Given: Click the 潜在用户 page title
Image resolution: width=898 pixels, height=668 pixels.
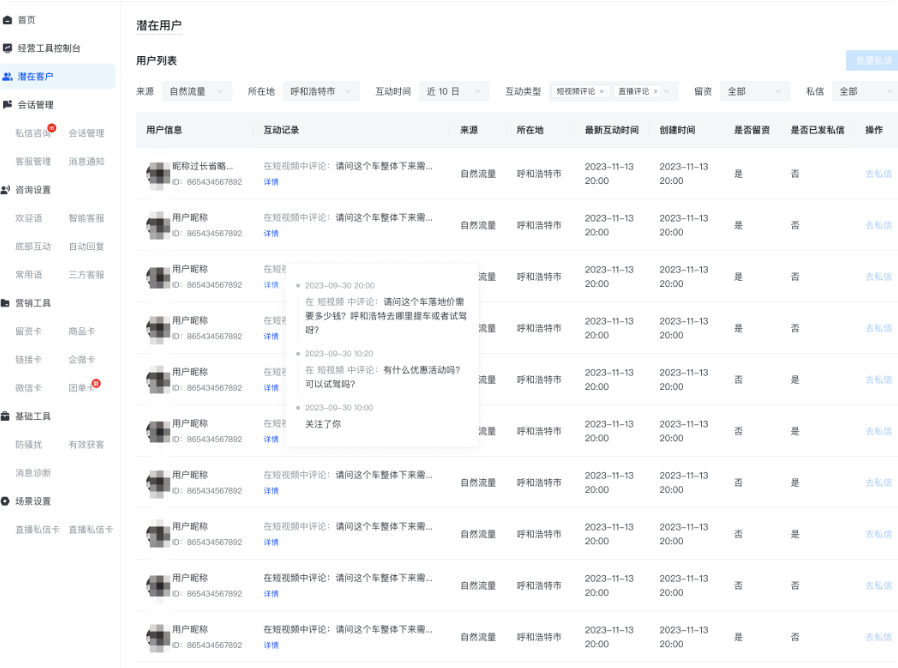Looking at the screenshot, I should 159,25.
